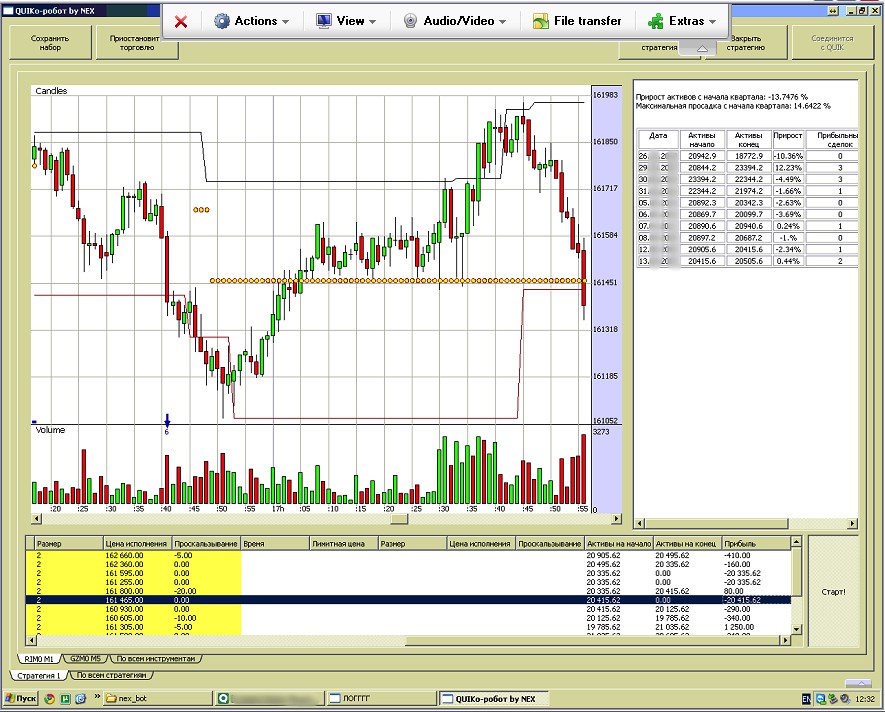This screenshot has width=885, height=712.
Task: Open File transfer in the remote toolbar
Action: (577, 21)
